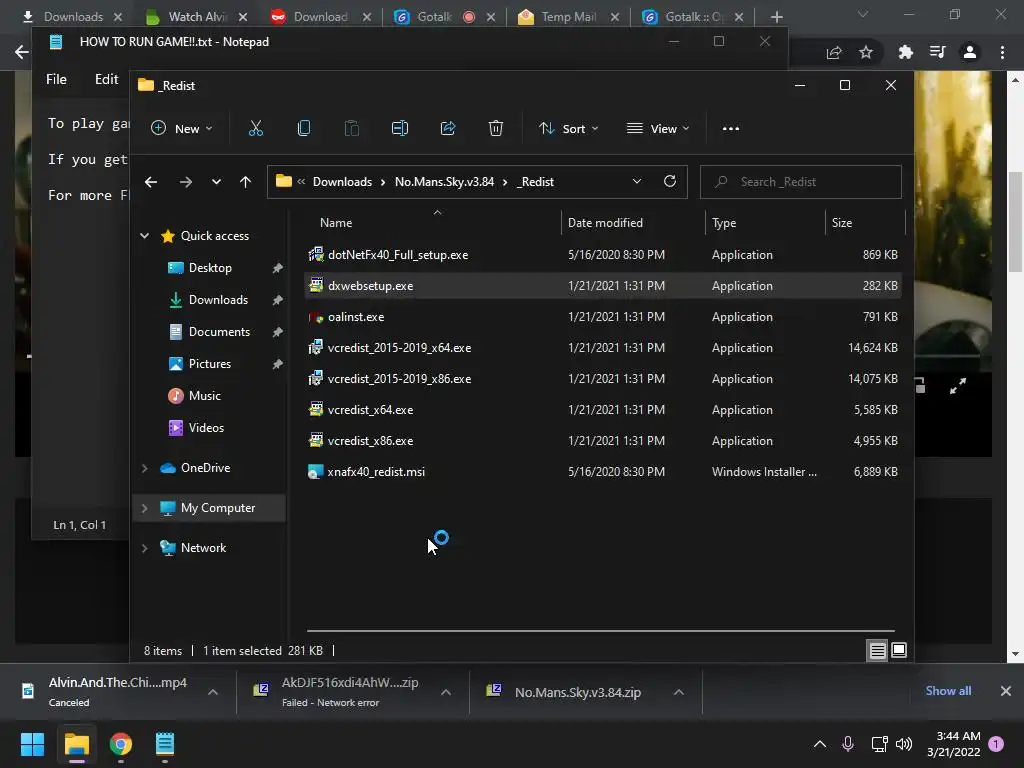Go forward with Explorer's forward arrow
Screen dimensions: 1024x768
(185, 182)
